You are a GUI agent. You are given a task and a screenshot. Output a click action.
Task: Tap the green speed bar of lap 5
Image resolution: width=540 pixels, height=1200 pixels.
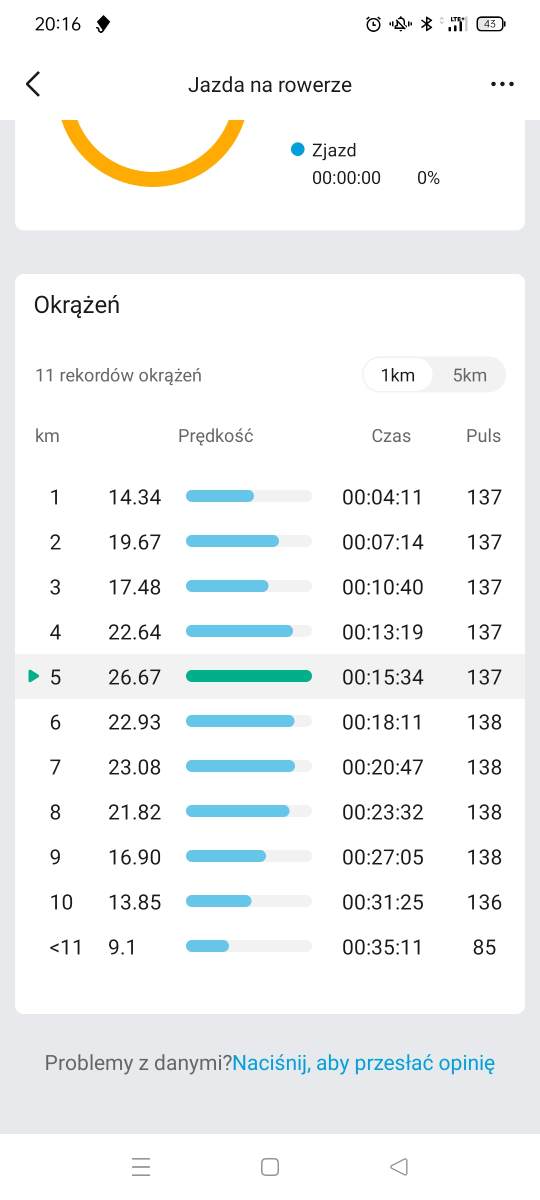point(249,677)
